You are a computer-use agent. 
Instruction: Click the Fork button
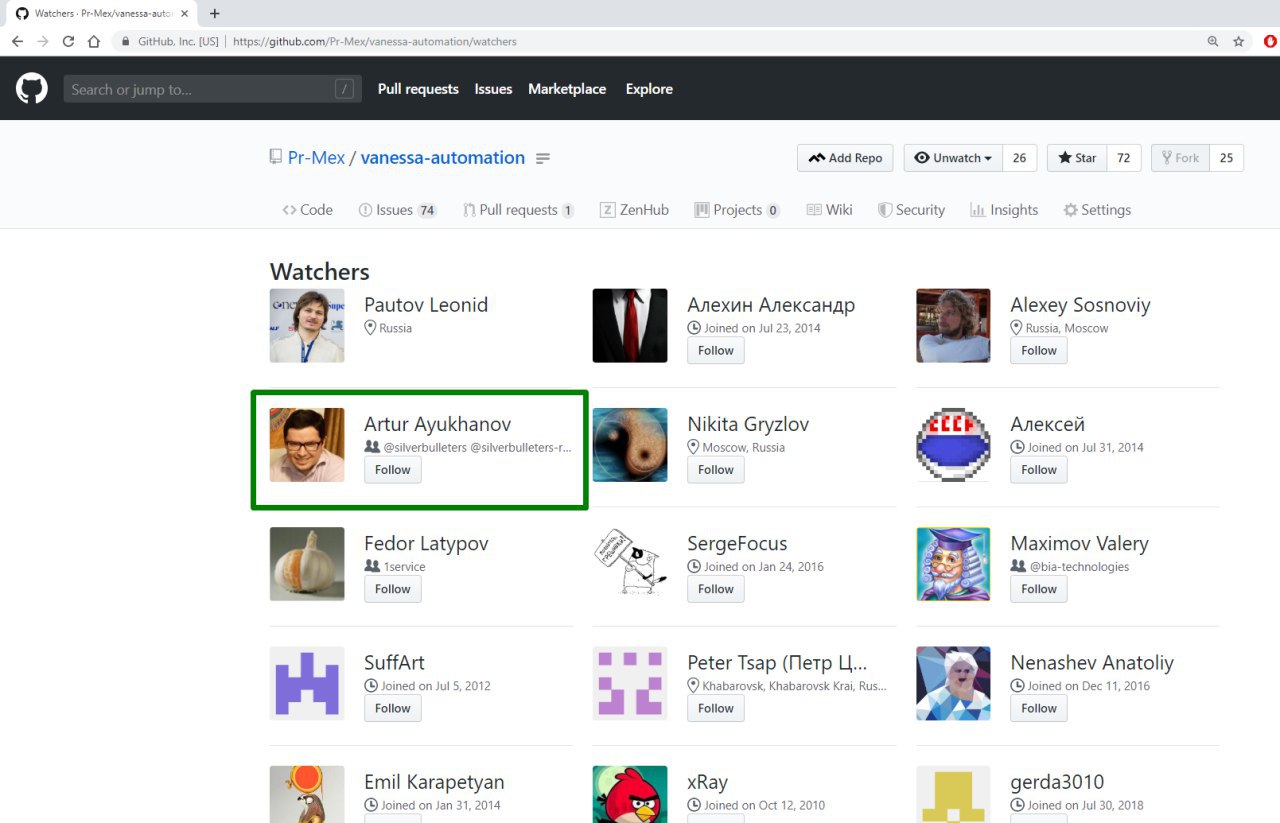(1180, 158)
